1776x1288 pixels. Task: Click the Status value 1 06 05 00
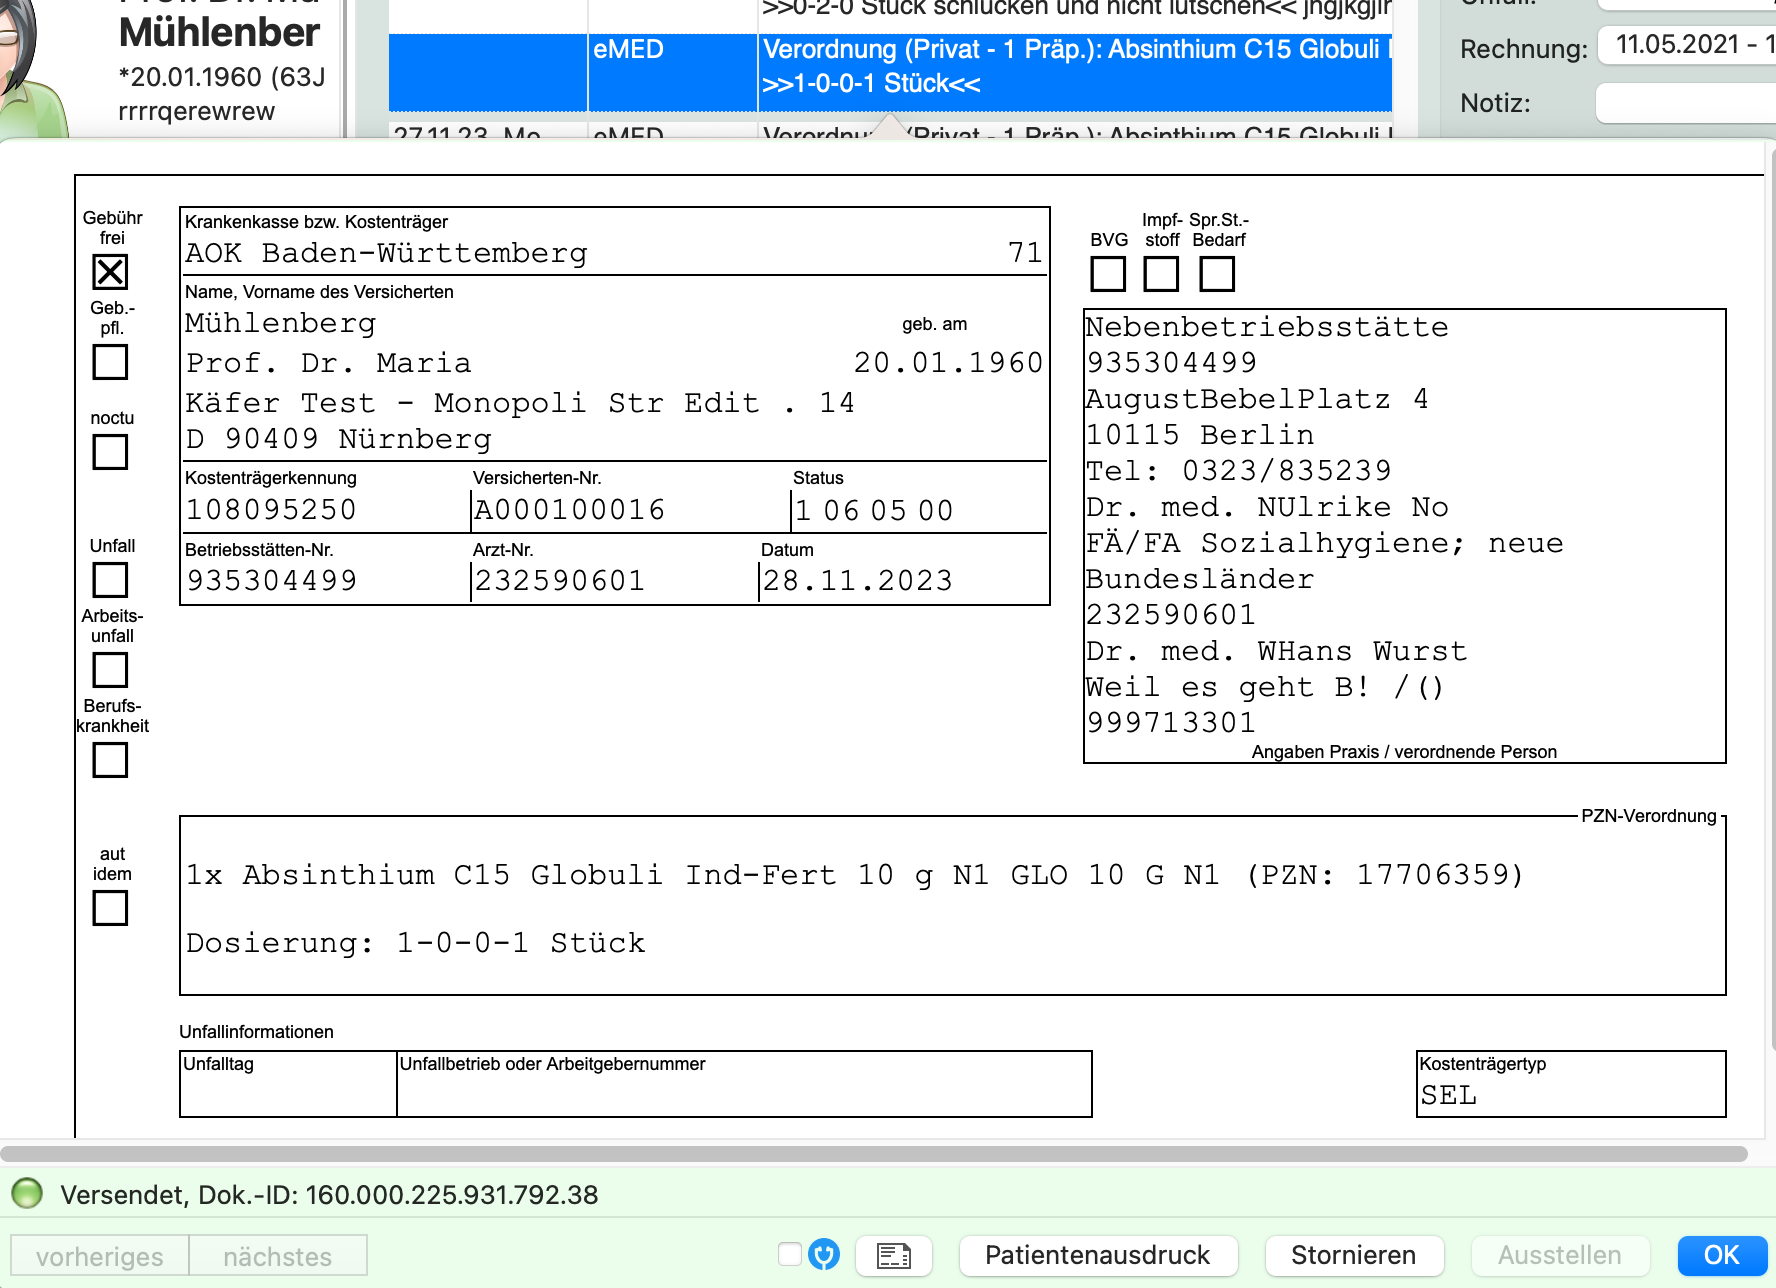[874, 511]
